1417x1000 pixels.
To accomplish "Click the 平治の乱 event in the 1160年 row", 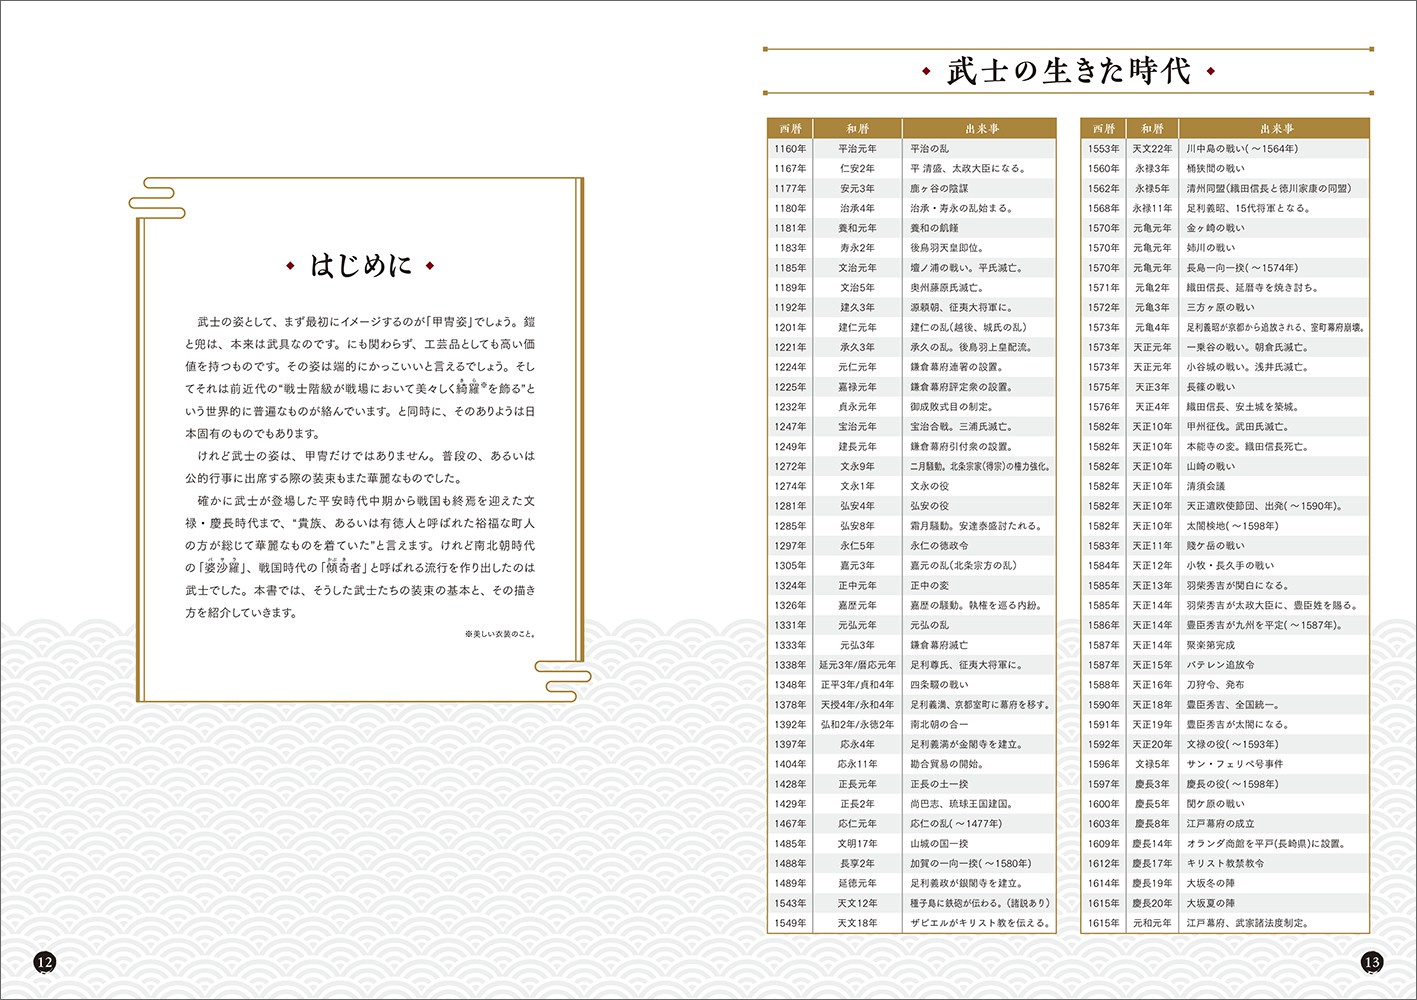I will tap(930, 149).
